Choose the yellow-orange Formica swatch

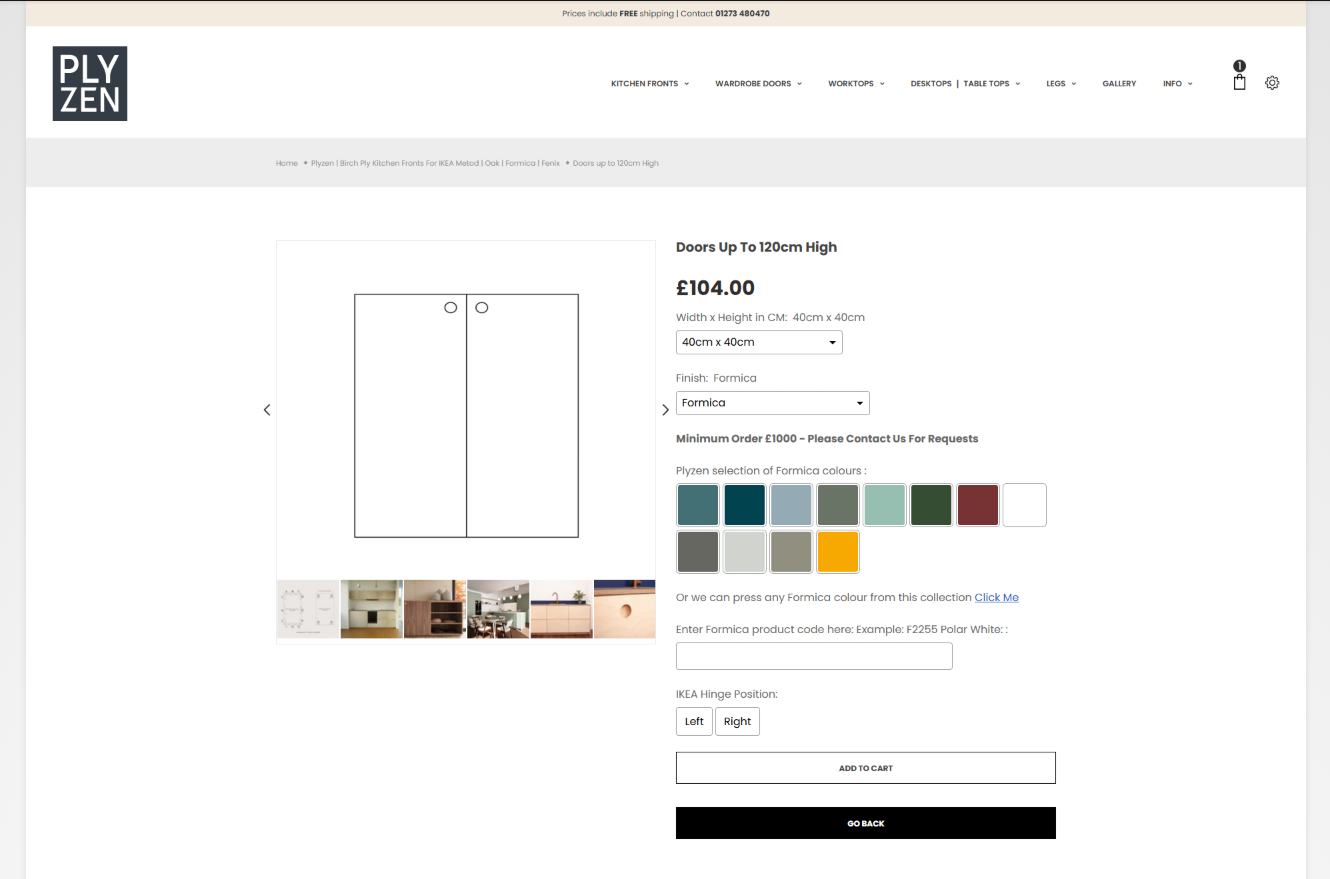pyautogui.click(x=838, y=552)
